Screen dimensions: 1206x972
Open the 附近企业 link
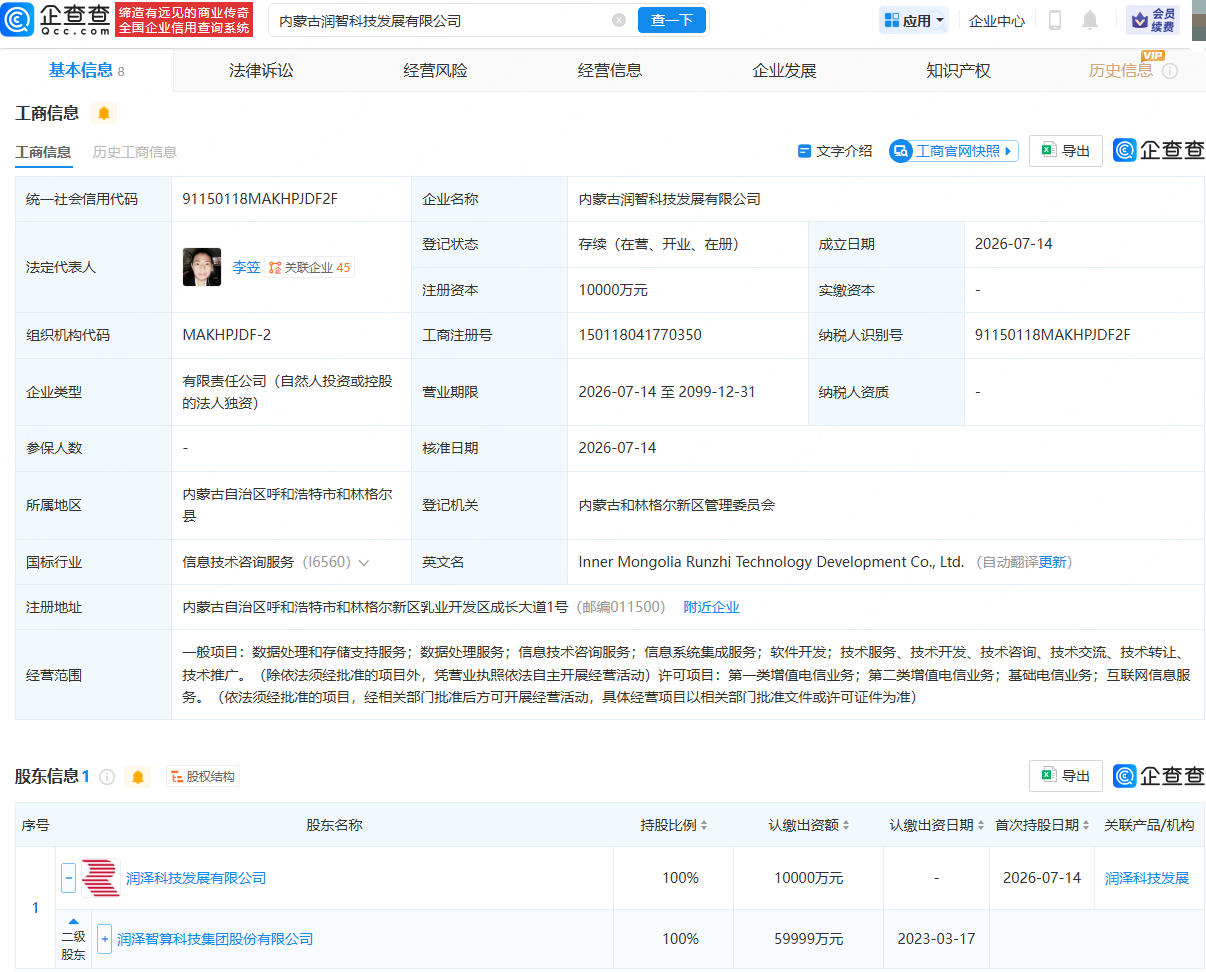point(711,607)
